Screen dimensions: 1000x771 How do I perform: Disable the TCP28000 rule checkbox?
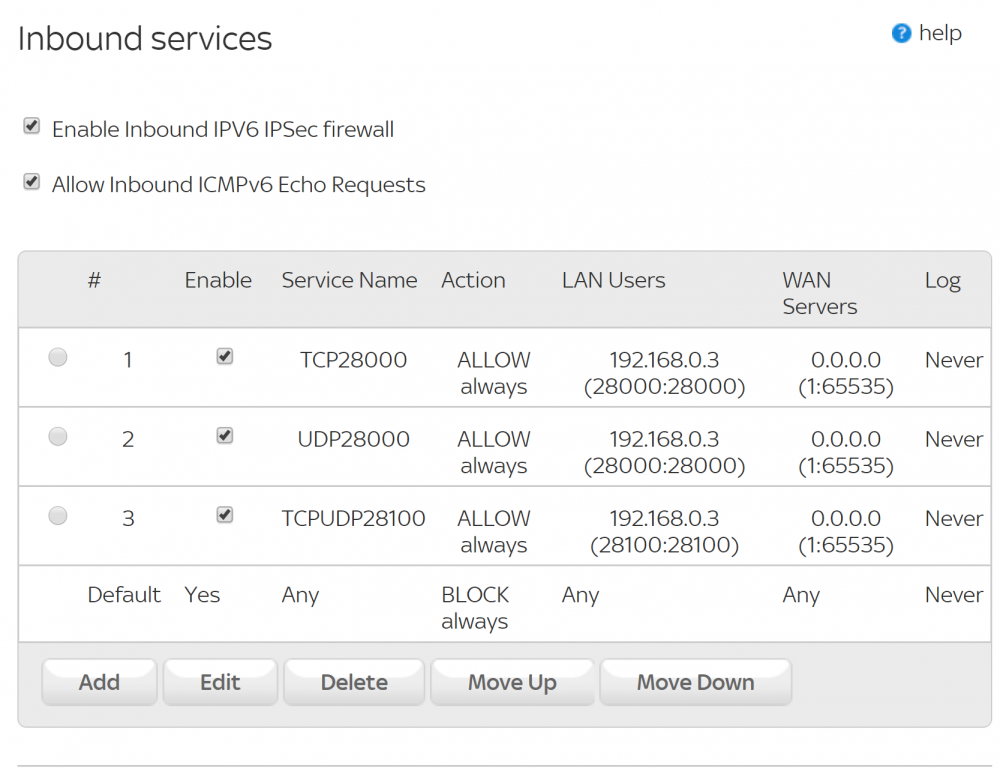click(225, 357)
